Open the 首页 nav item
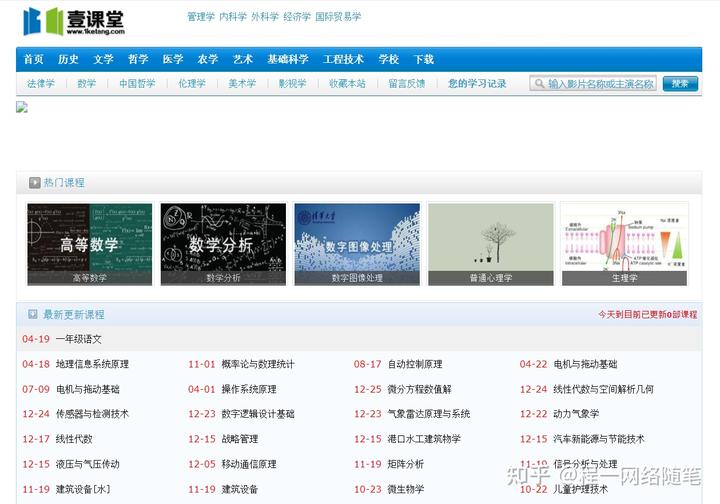720x504 pixels. (x=34, y=59)
